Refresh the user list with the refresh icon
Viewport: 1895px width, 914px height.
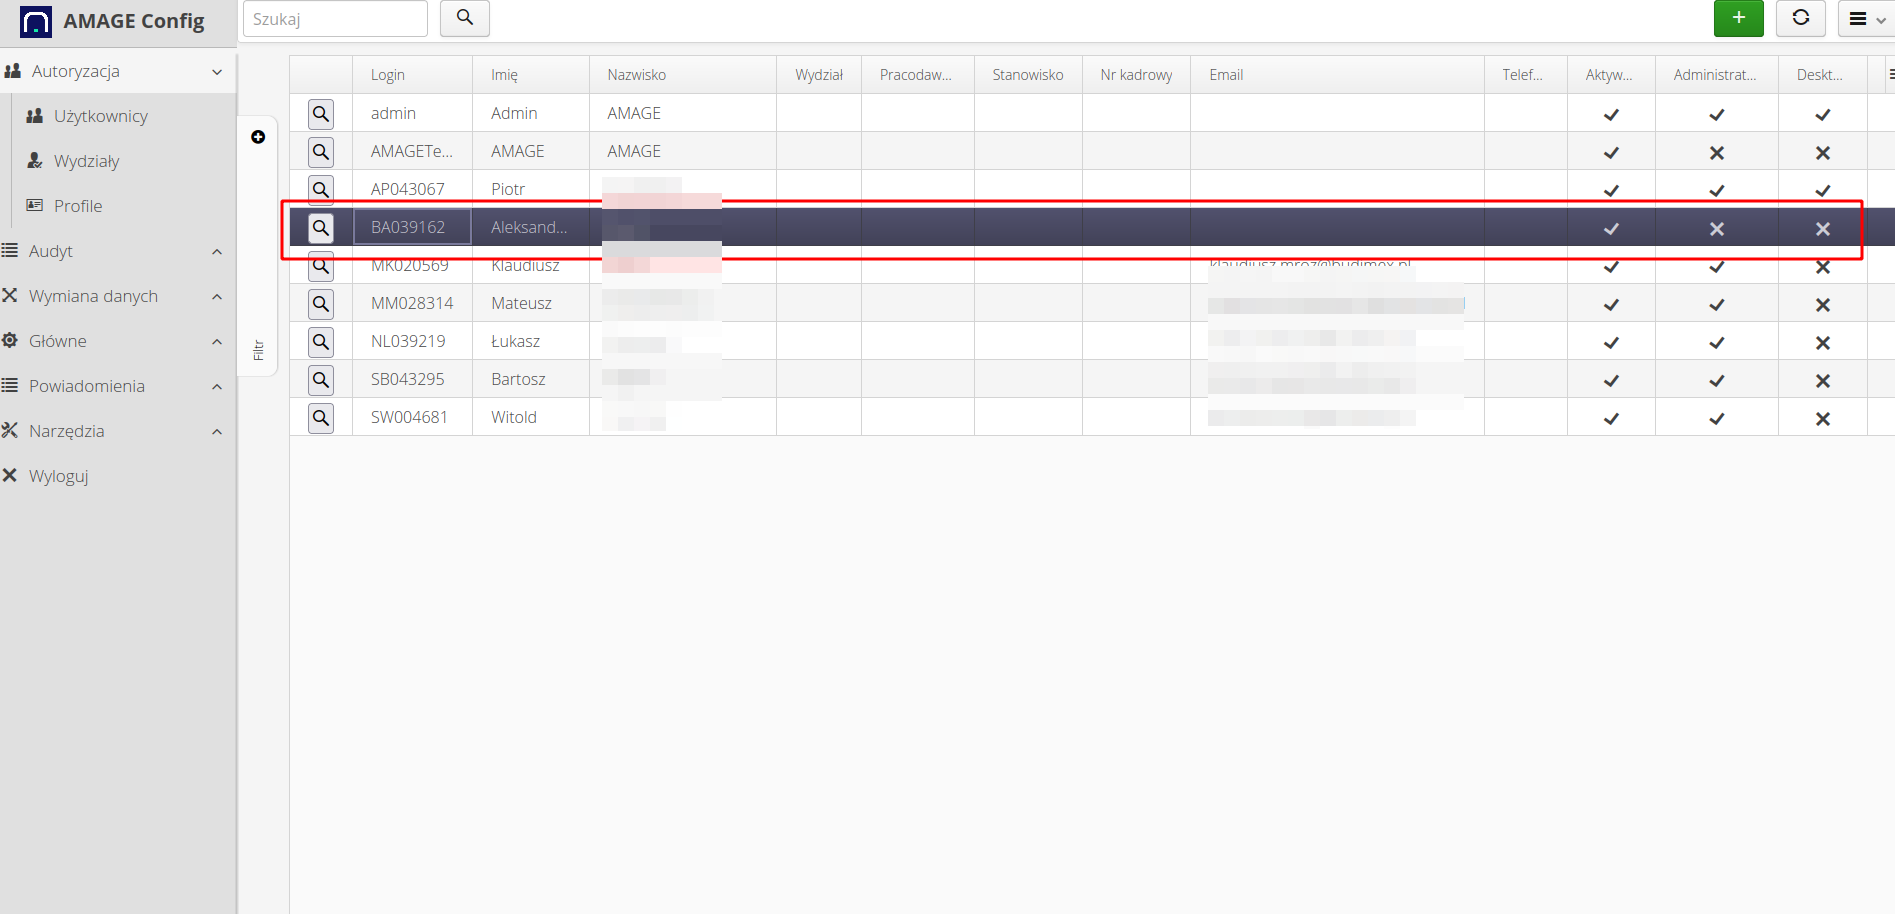tap(1800, 18)
